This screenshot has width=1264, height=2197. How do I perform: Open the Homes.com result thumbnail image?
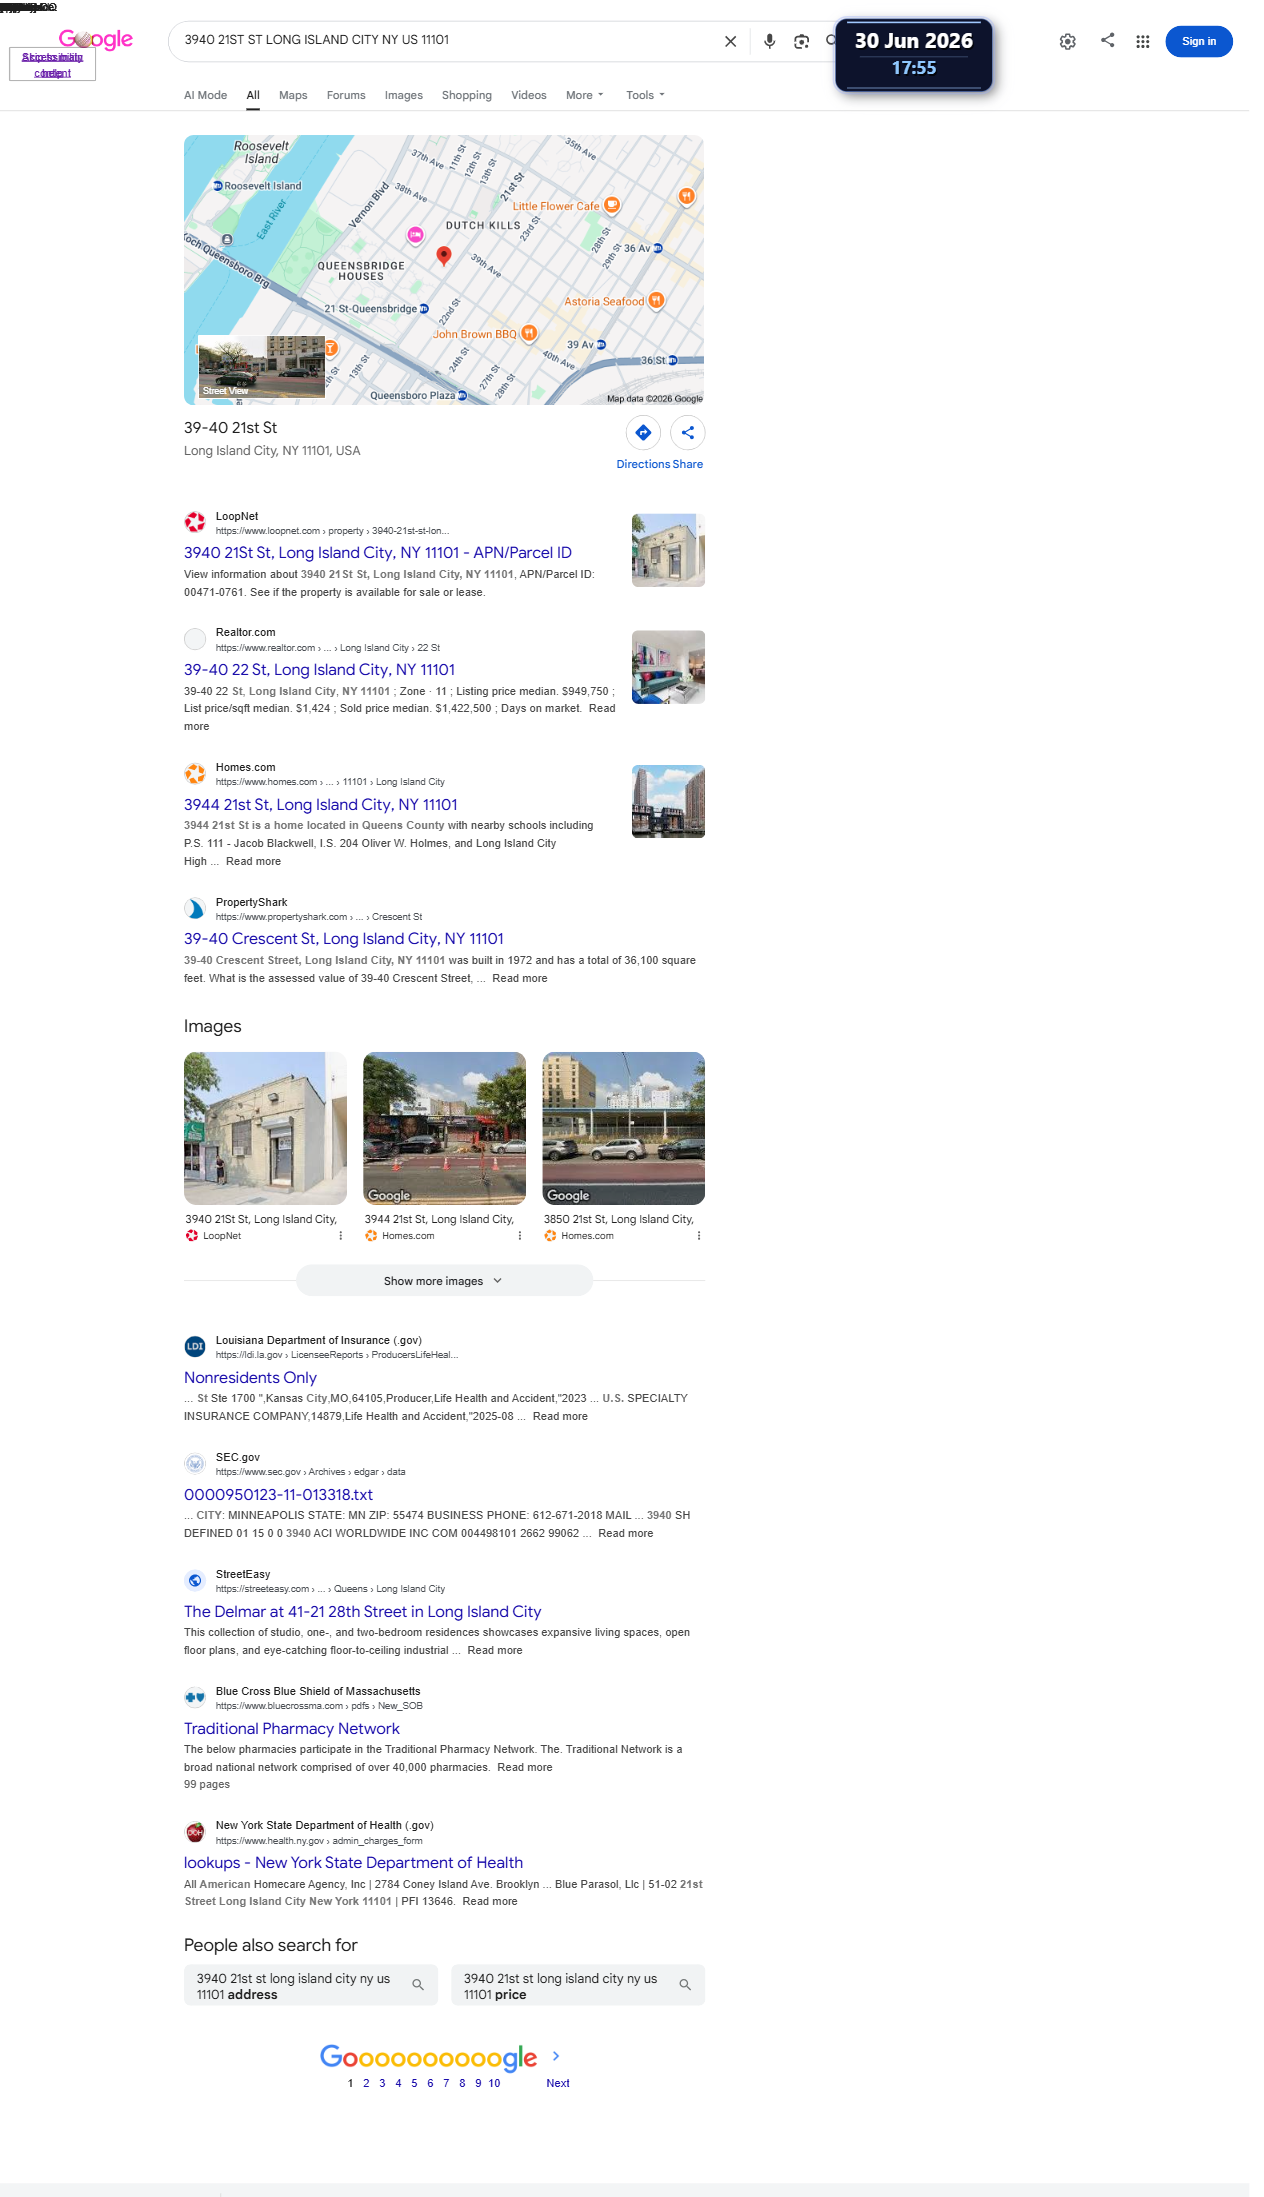(x=668, y=801)
